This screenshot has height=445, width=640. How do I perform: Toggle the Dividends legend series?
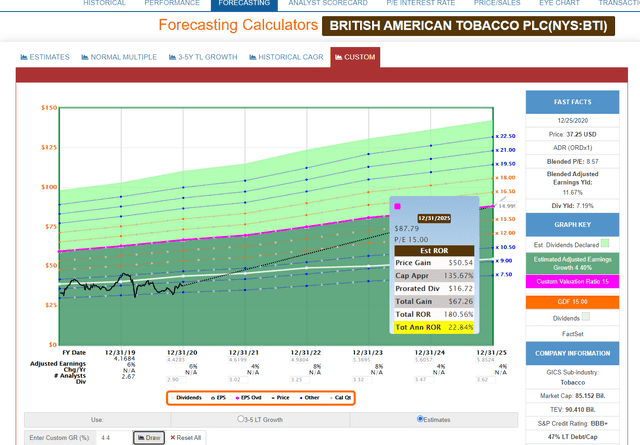187,398
